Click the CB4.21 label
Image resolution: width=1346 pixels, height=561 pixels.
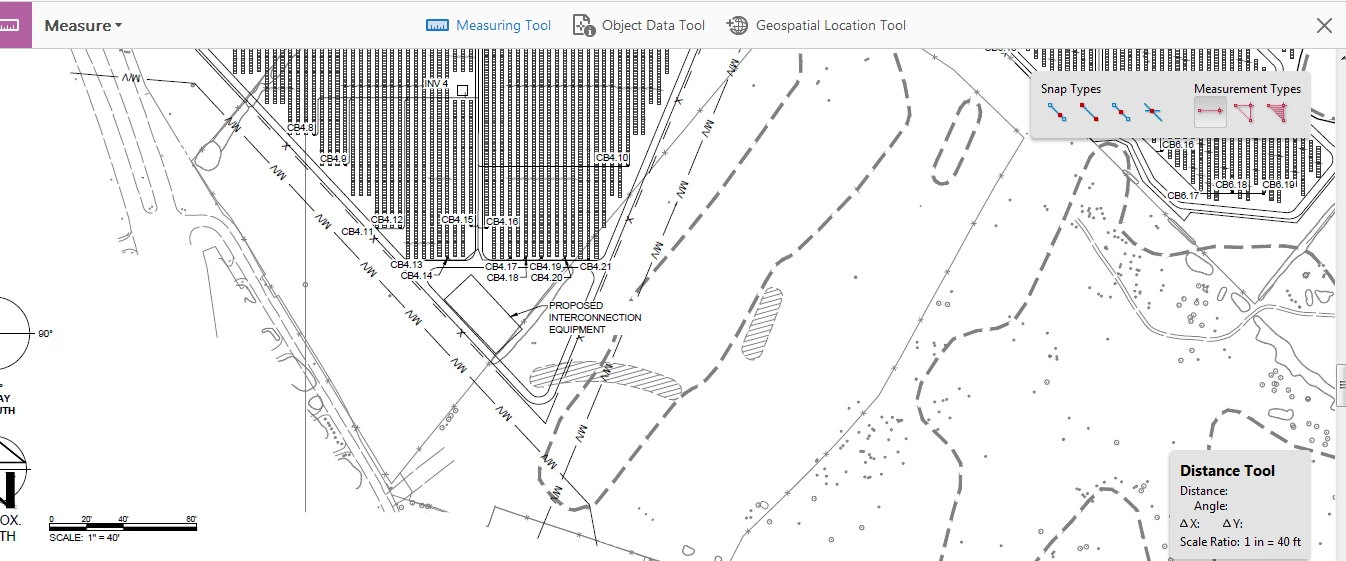(x=595, y=267)
